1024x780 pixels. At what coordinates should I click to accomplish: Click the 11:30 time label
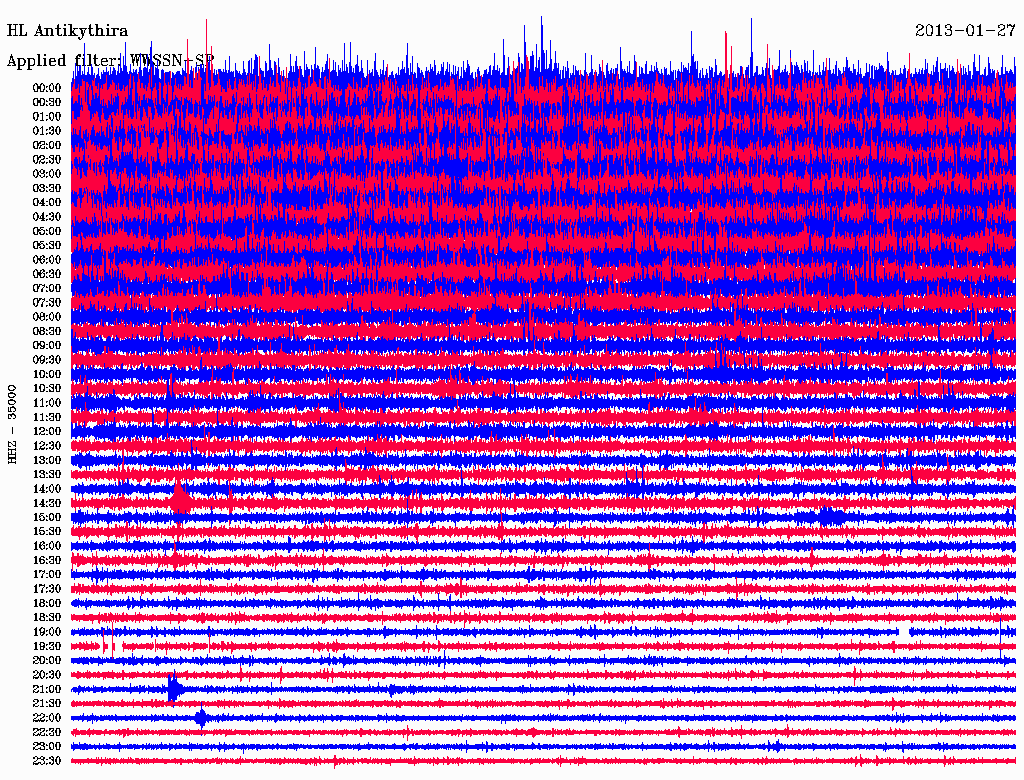point(47,417)
